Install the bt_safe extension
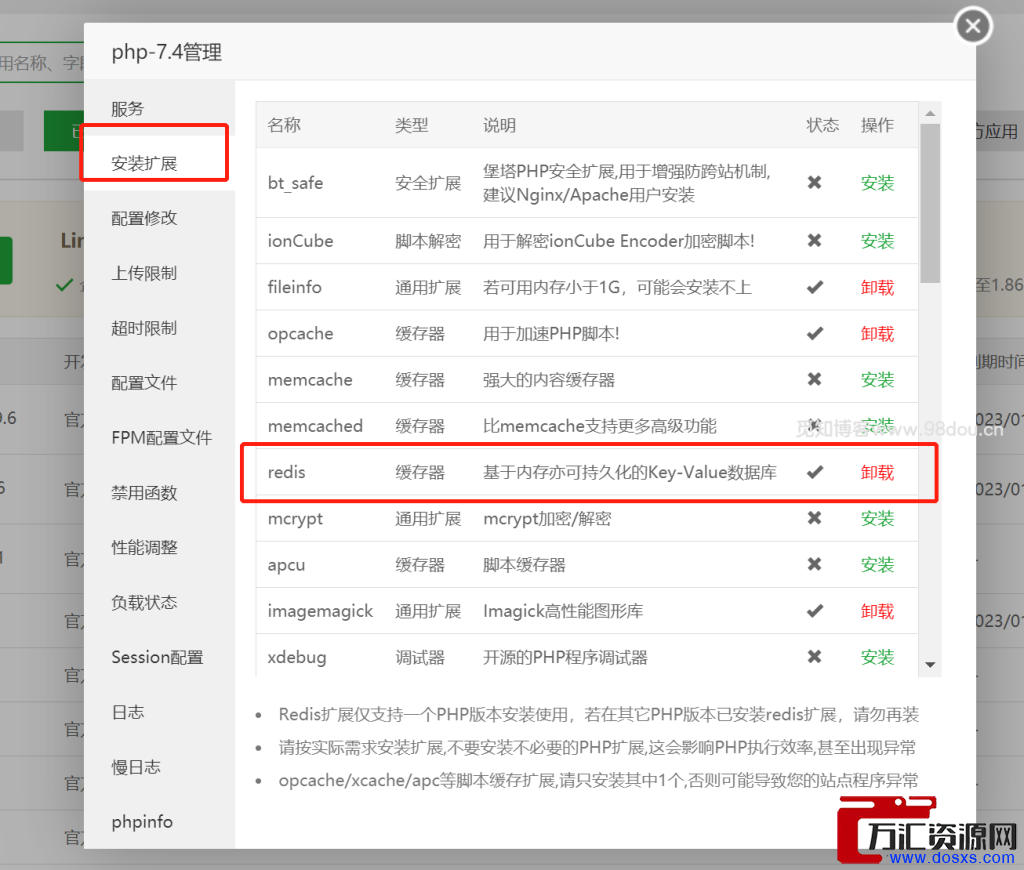 [x=877, y=183]
